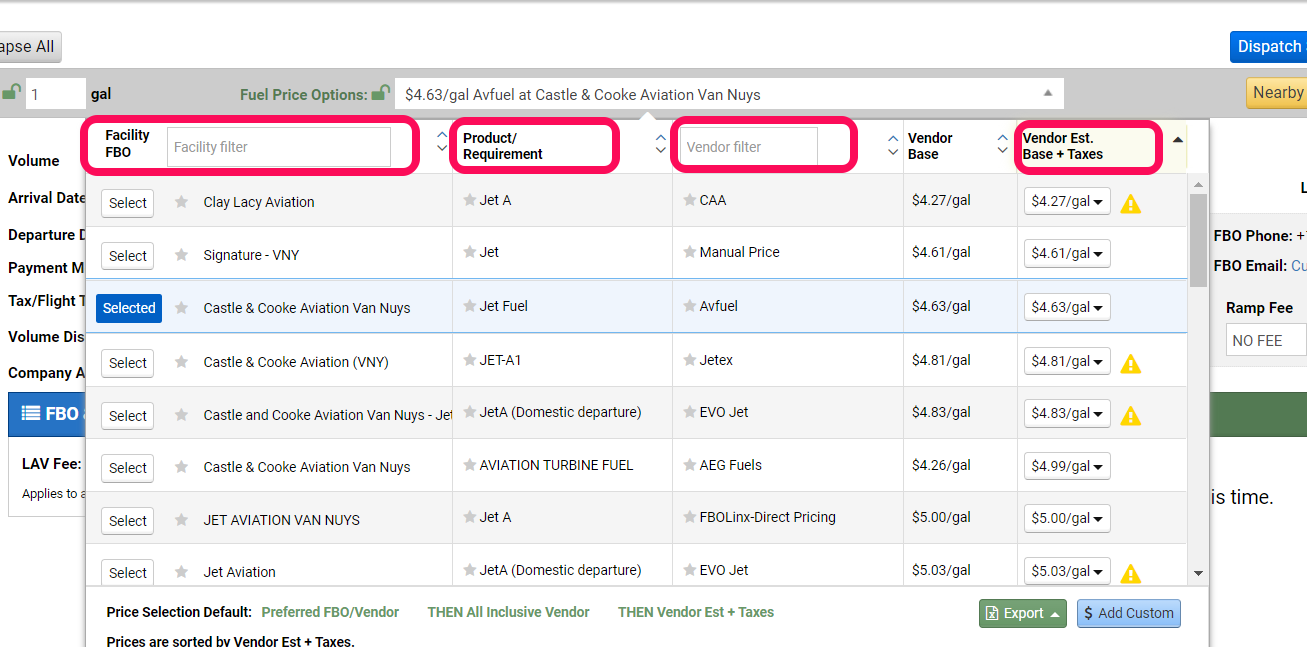The height and width of the screenshot is (647, 1307).
Task: Open $4.27/gal price dropdown
Action: (1067, 201)
